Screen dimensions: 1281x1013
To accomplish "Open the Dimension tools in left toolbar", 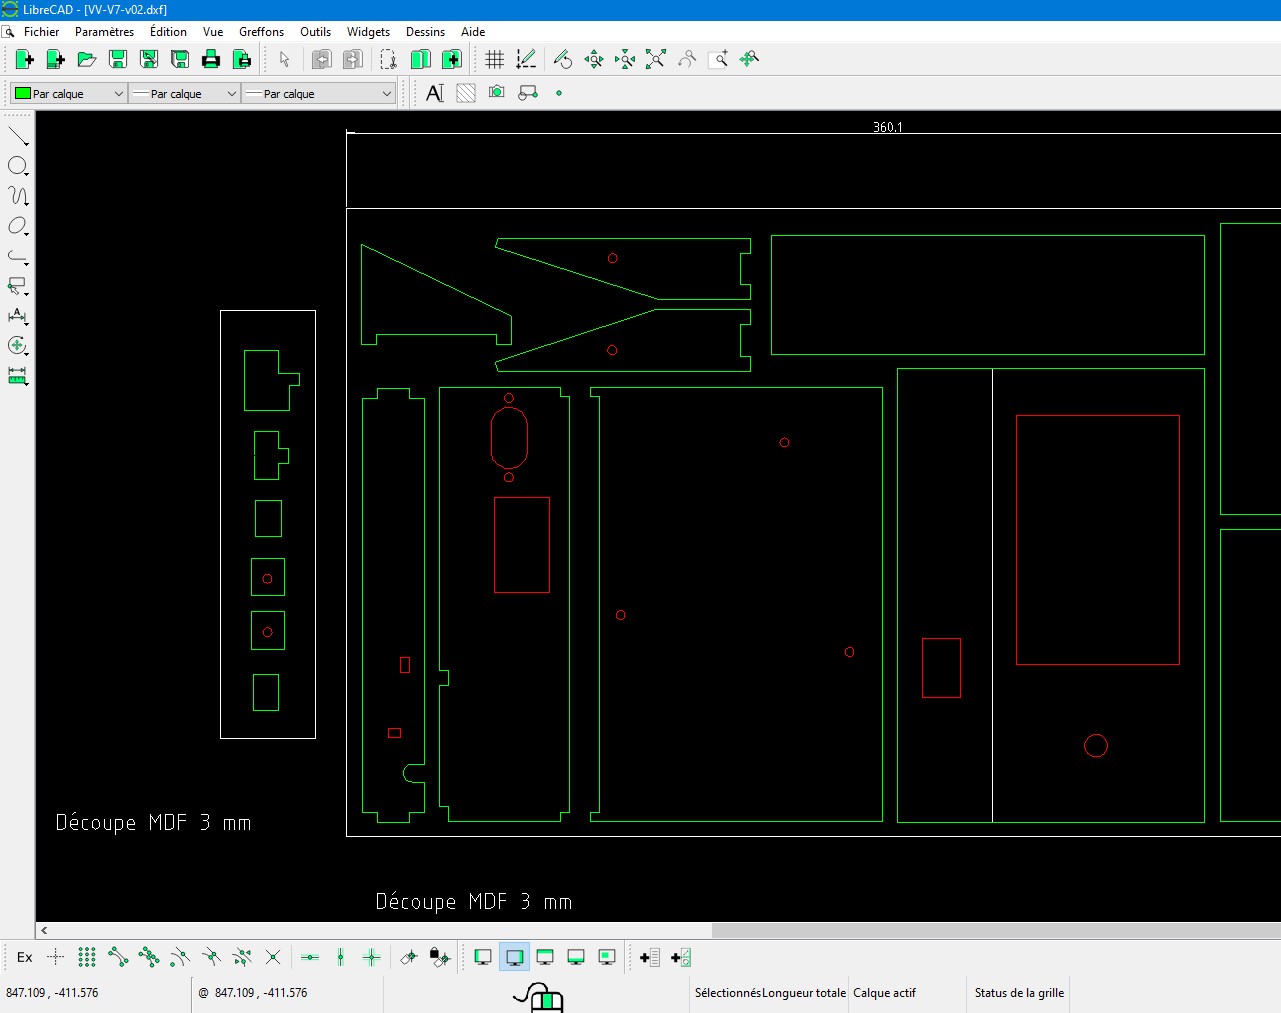I will coord(18,316).
